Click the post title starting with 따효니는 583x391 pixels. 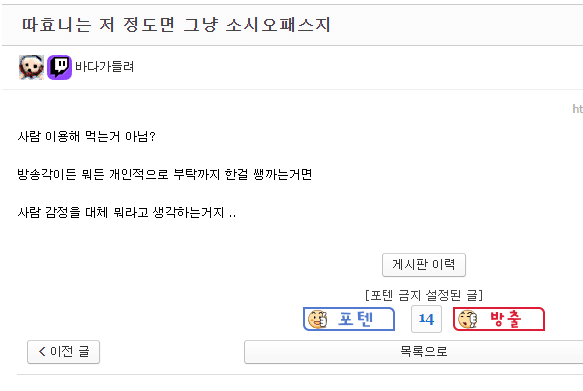pos(176,25)
